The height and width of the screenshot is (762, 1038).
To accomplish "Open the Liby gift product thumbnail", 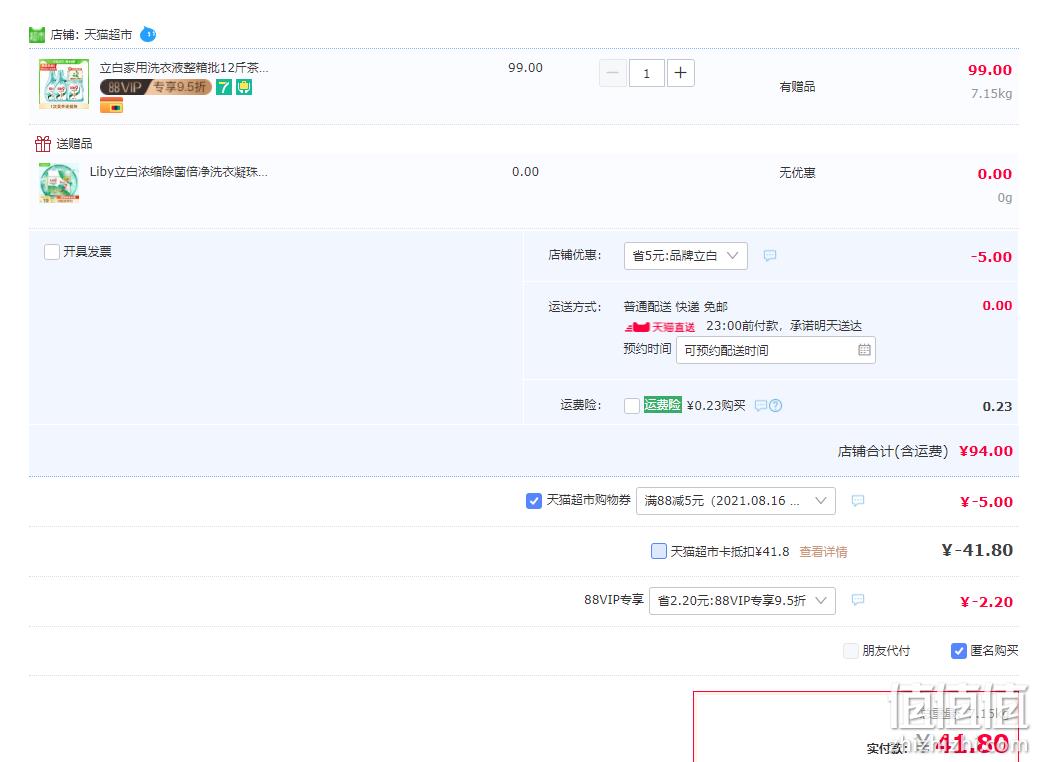I will point(60,183).
